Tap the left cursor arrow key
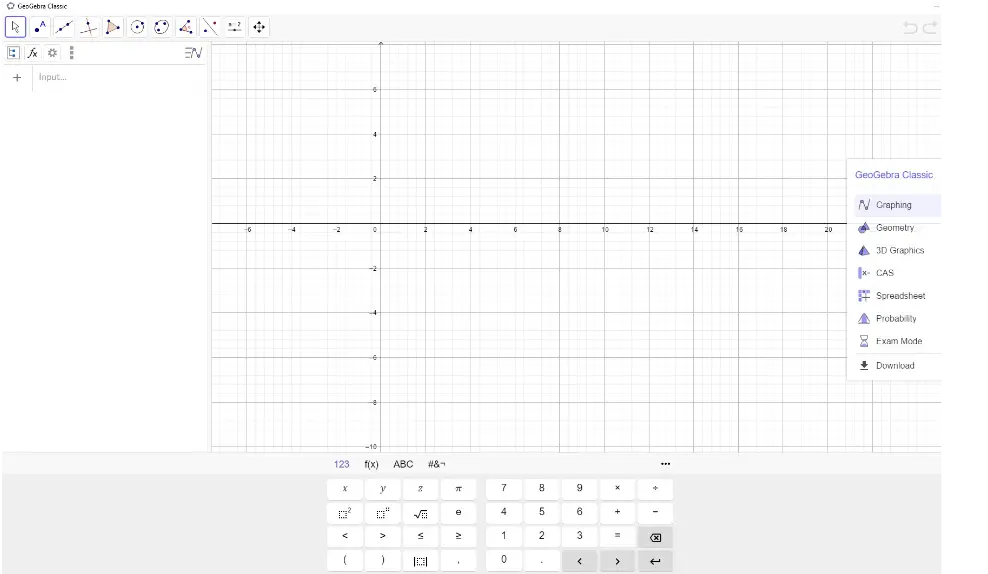Viewport: 988px width, 574px height. [579, 561]
